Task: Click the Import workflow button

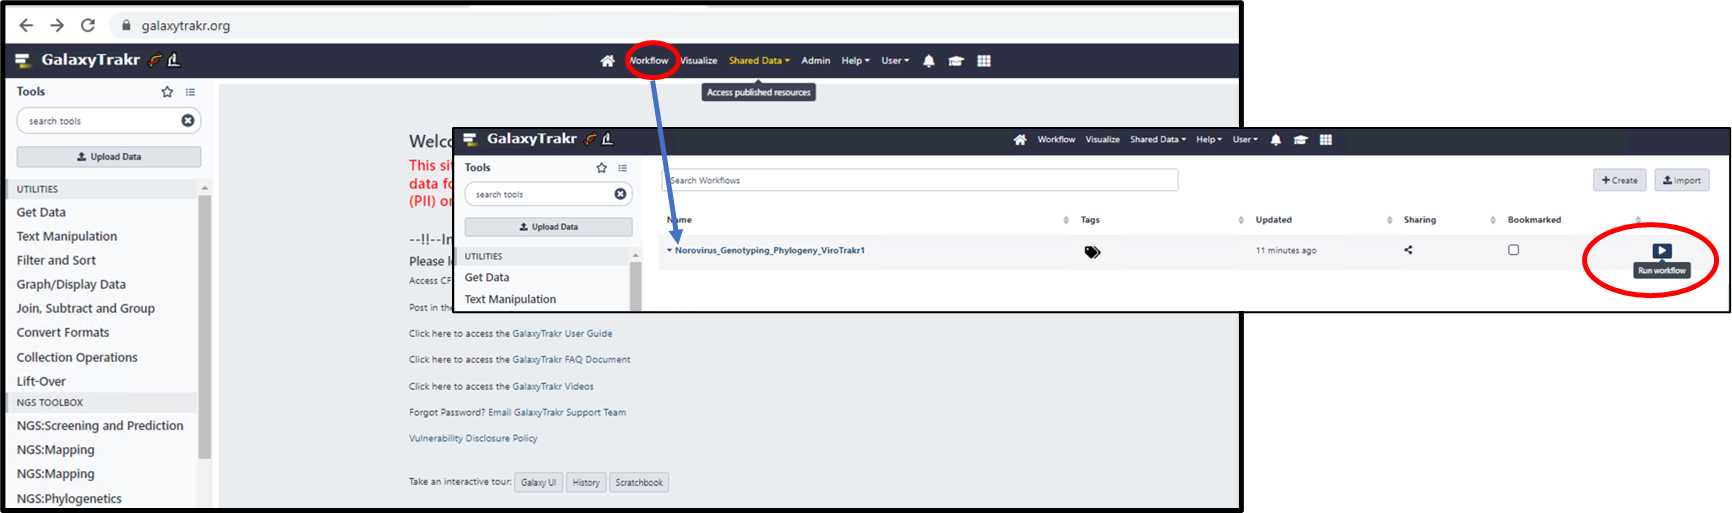Action: (1682, 180)
